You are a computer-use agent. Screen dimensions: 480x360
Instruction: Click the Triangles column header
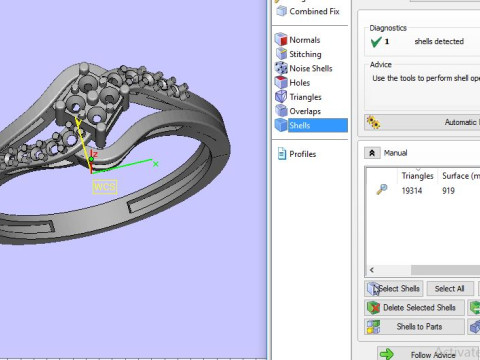(417, 176)
